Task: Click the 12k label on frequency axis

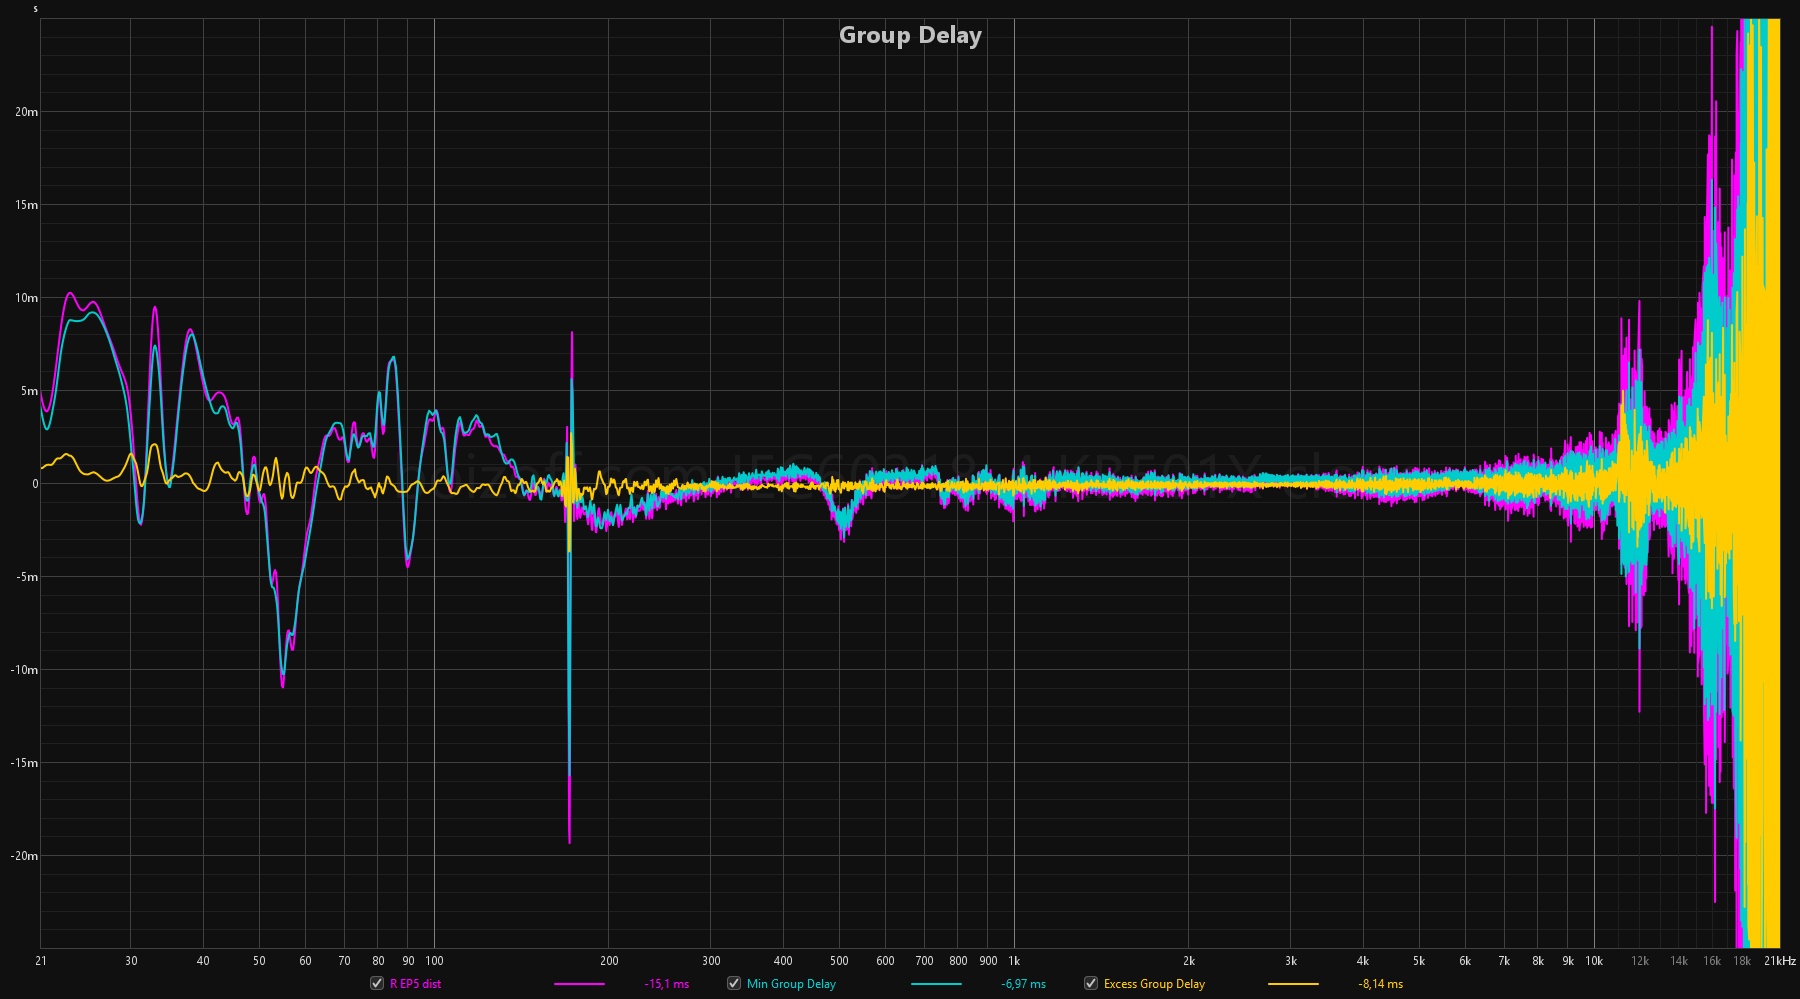Action: click(x=1640, y=961)
